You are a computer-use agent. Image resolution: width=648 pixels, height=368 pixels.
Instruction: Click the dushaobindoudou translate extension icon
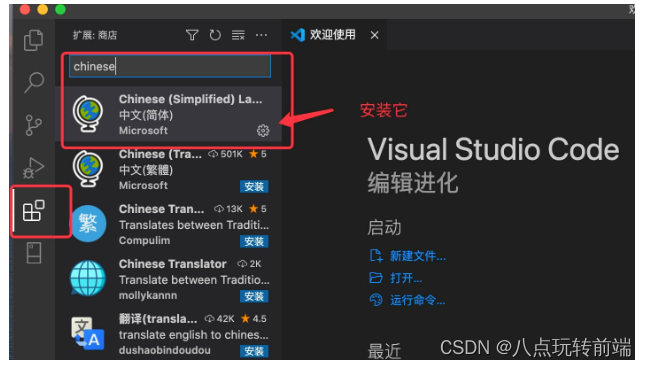[x=88, y=333]
